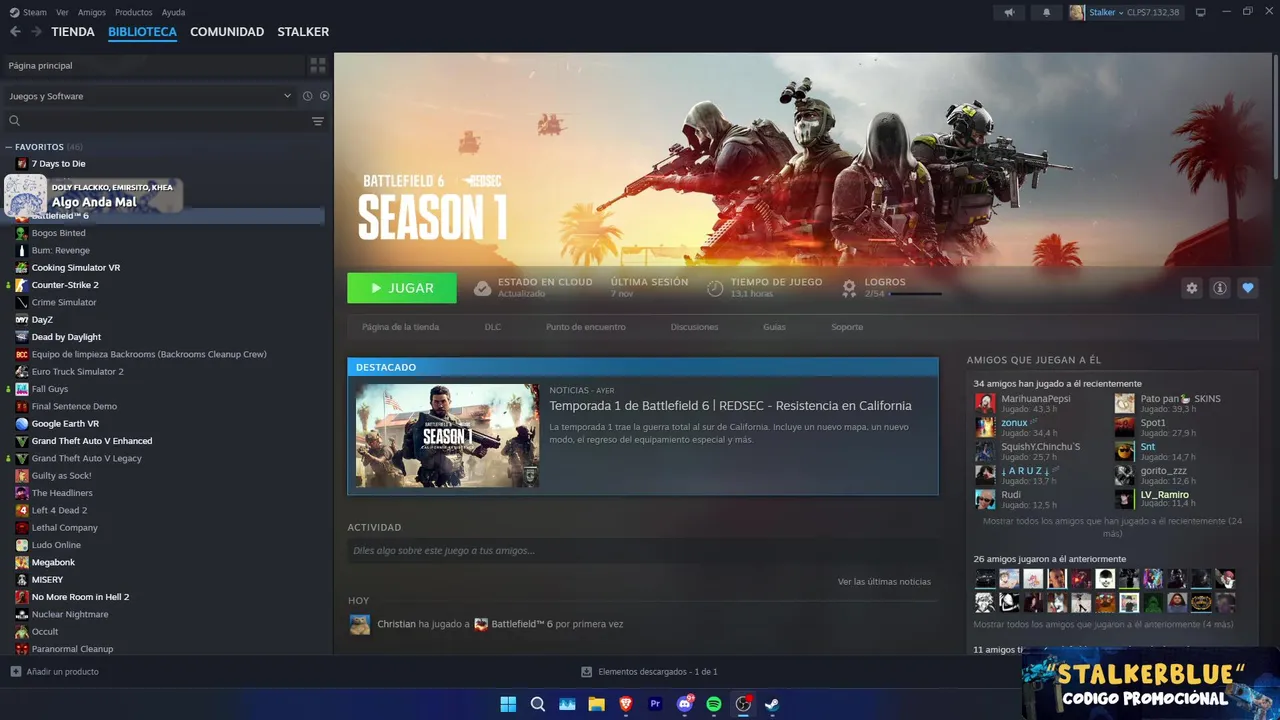Open Premiere Pro from taskbar
The image size is (1280, 720).
coord(655,704)
